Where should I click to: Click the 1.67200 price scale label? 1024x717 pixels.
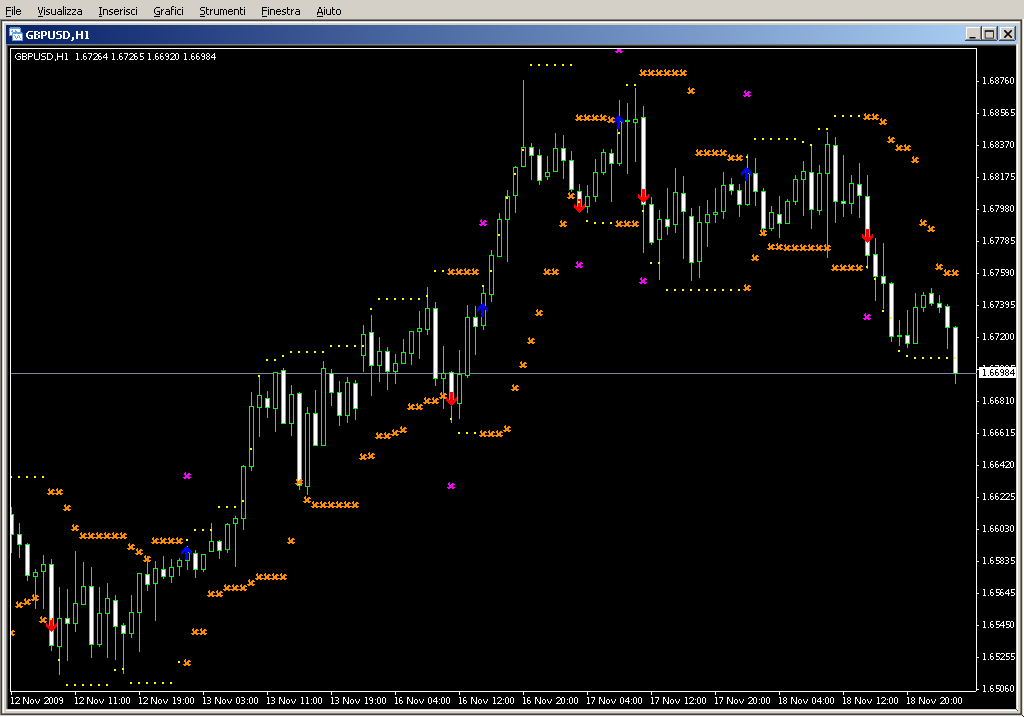click(x=999, y=337)
